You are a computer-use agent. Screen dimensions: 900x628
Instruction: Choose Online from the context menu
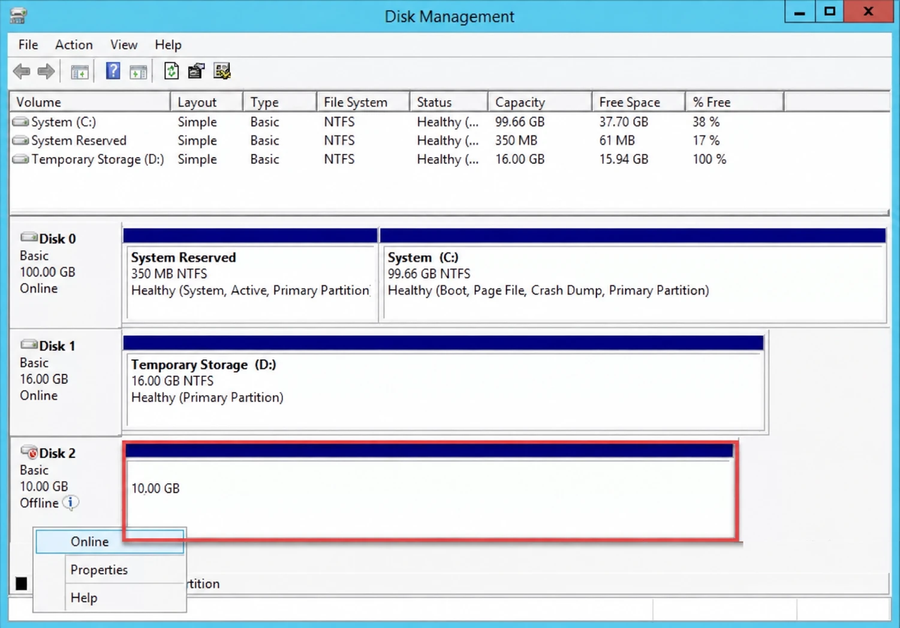(110, 541)
